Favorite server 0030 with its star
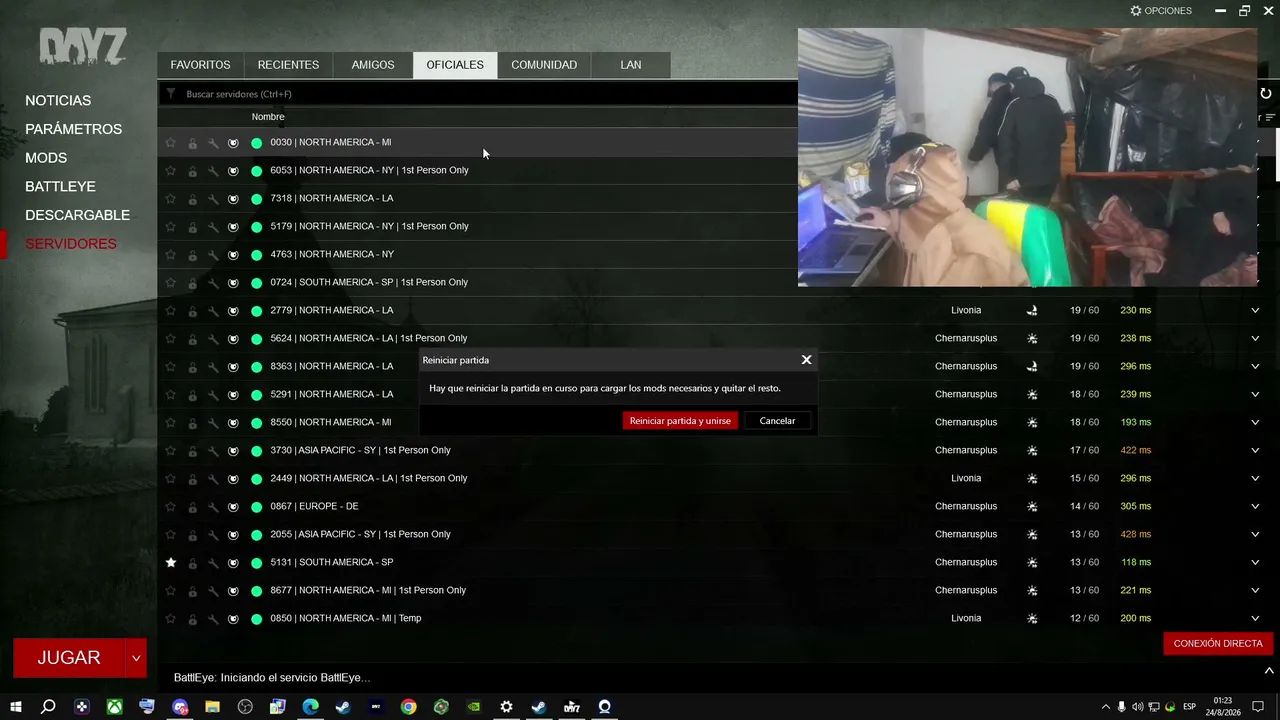 tap(171, 143)
